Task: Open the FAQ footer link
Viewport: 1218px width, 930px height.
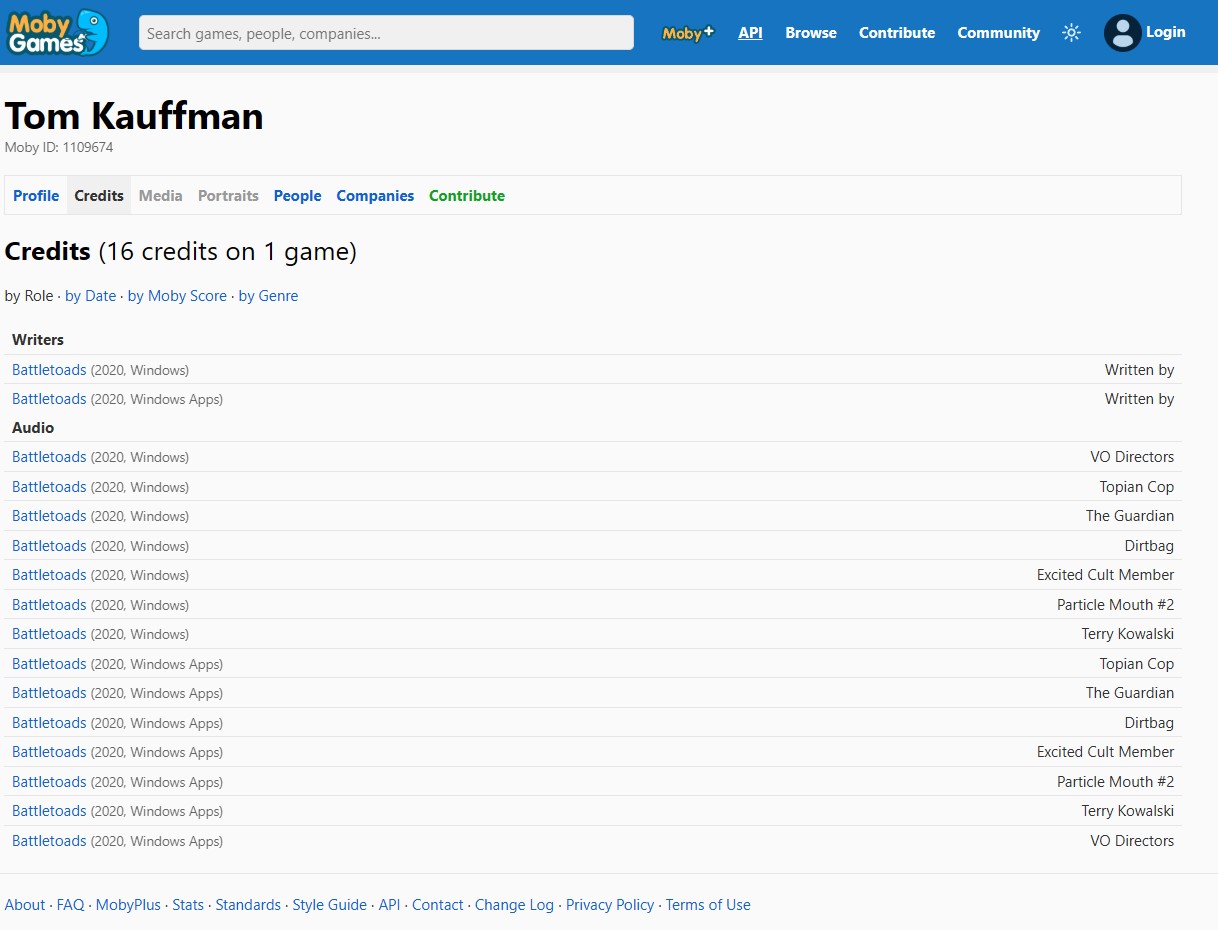Action: pyautogui.click(x=70, y=905)
